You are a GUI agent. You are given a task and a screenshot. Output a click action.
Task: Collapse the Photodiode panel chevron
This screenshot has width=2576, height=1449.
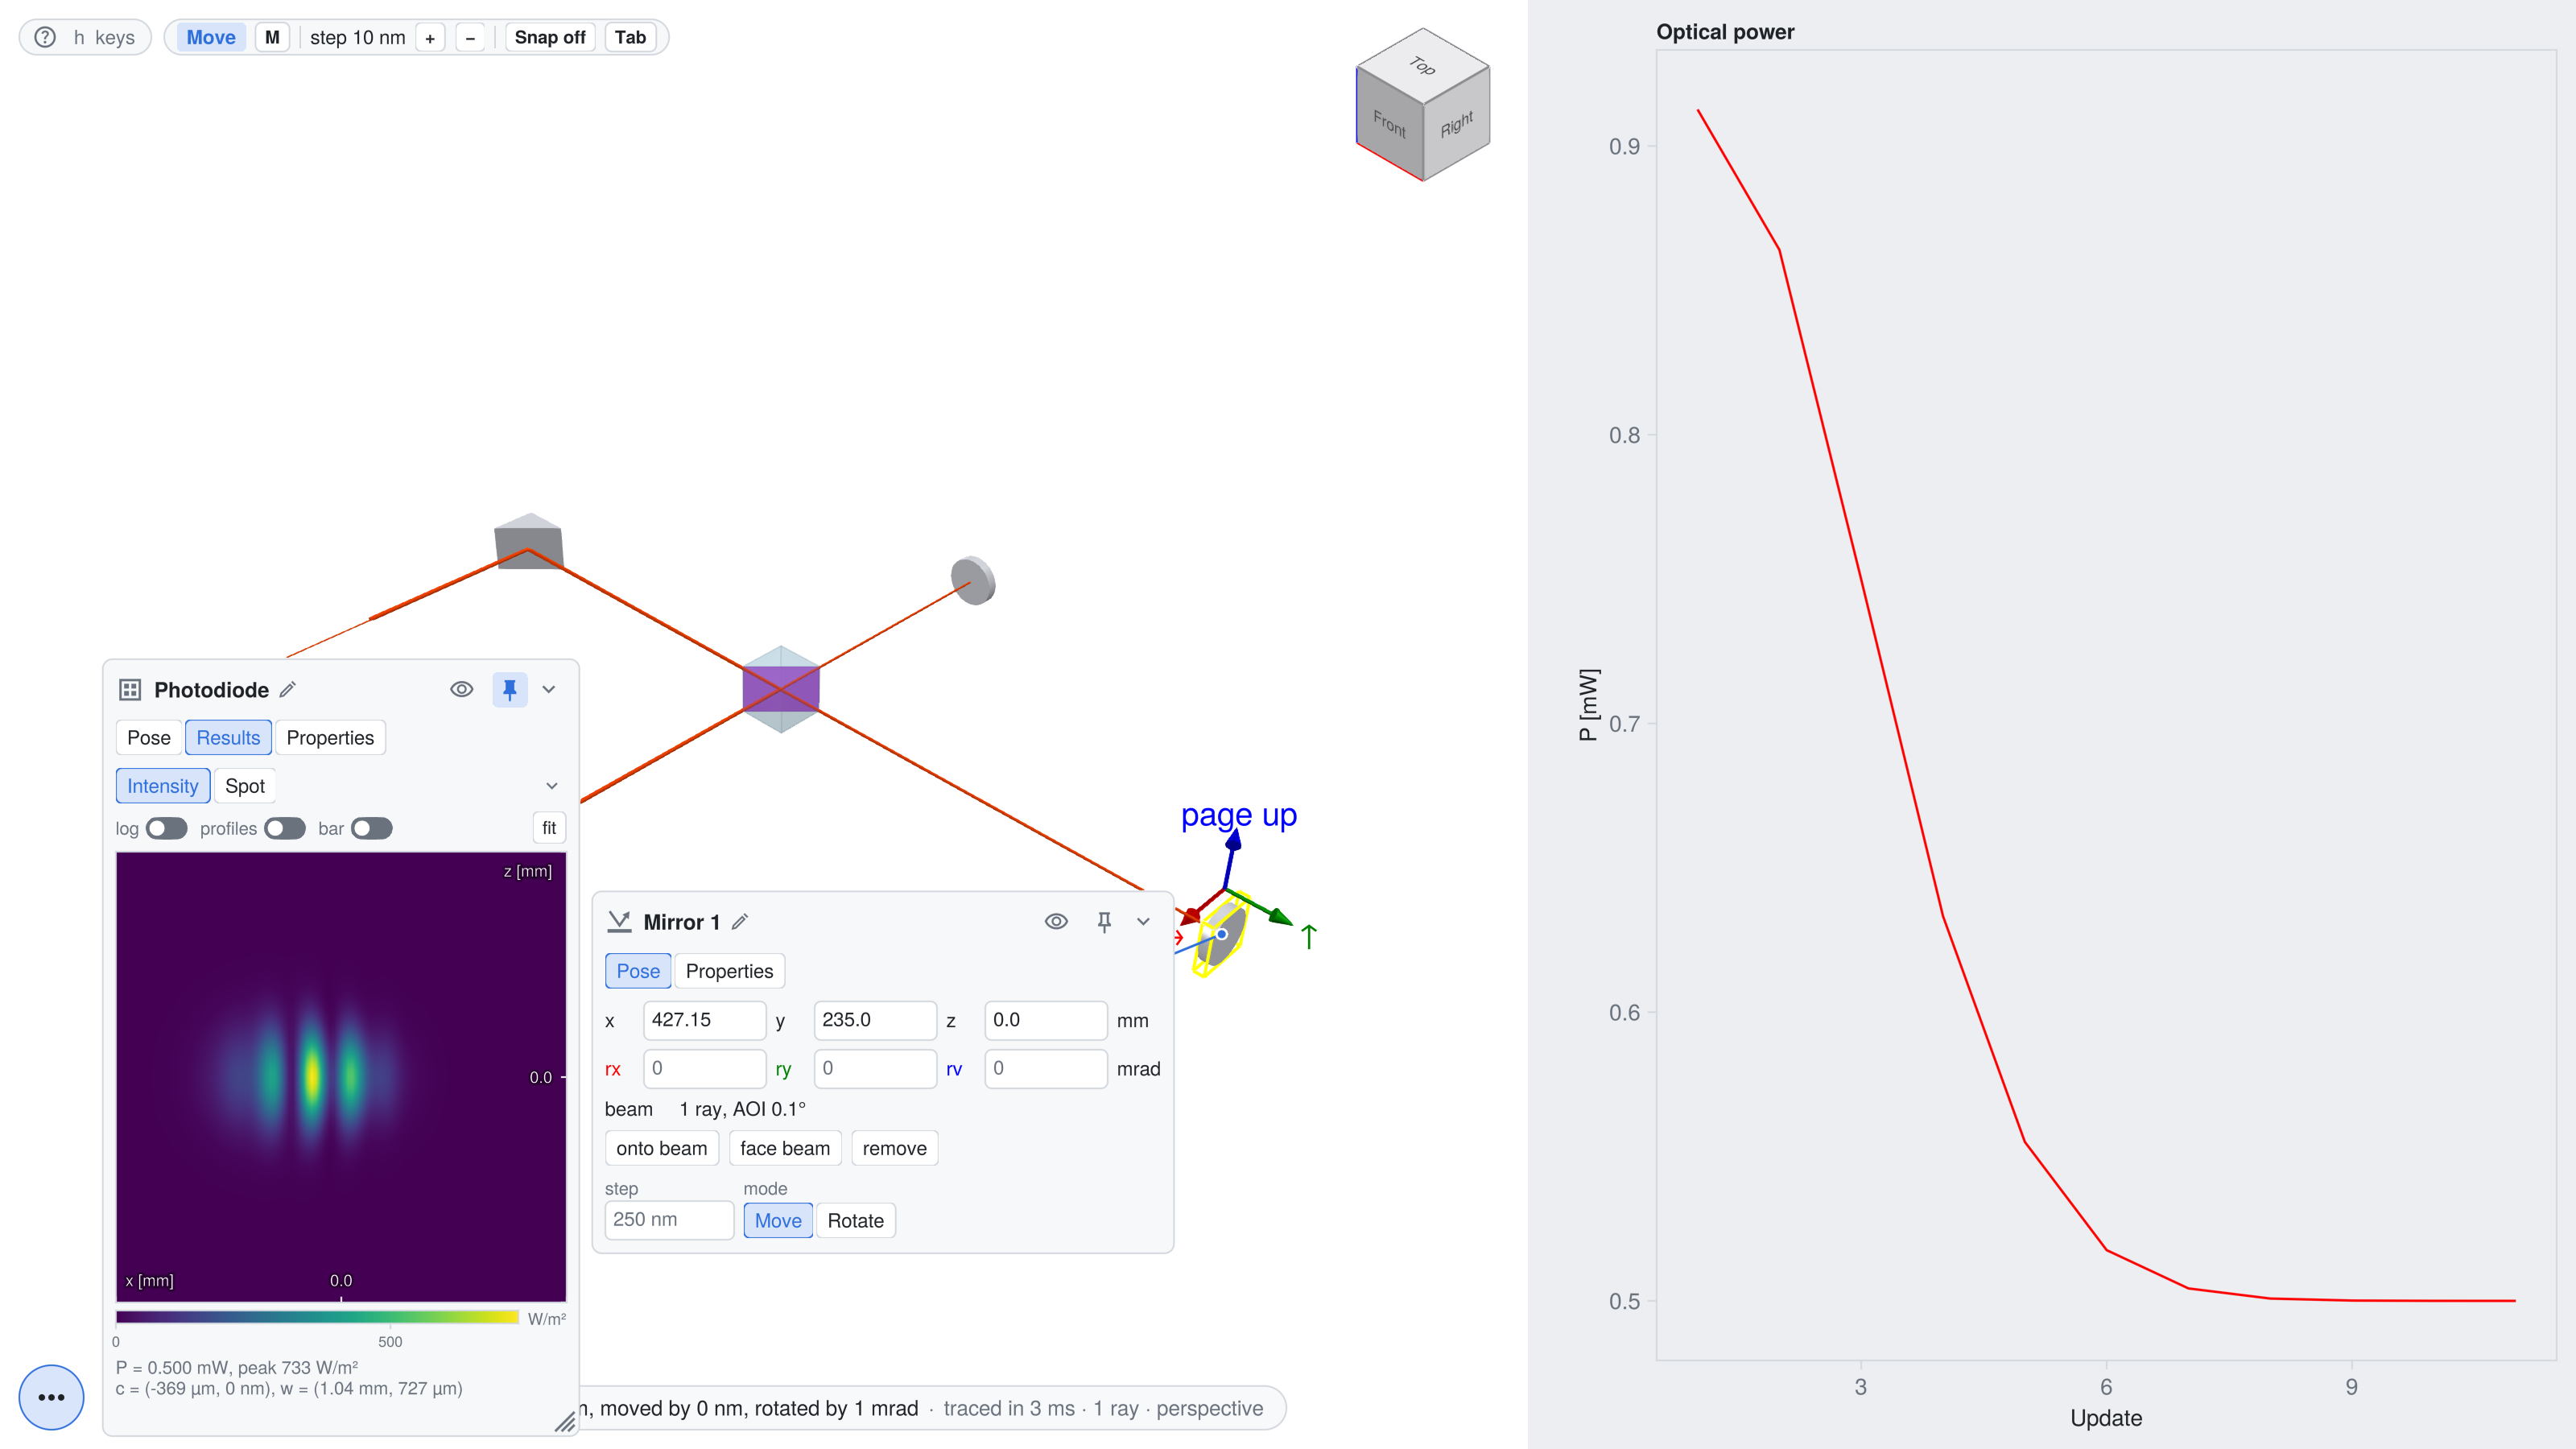(x=549, y=689)
